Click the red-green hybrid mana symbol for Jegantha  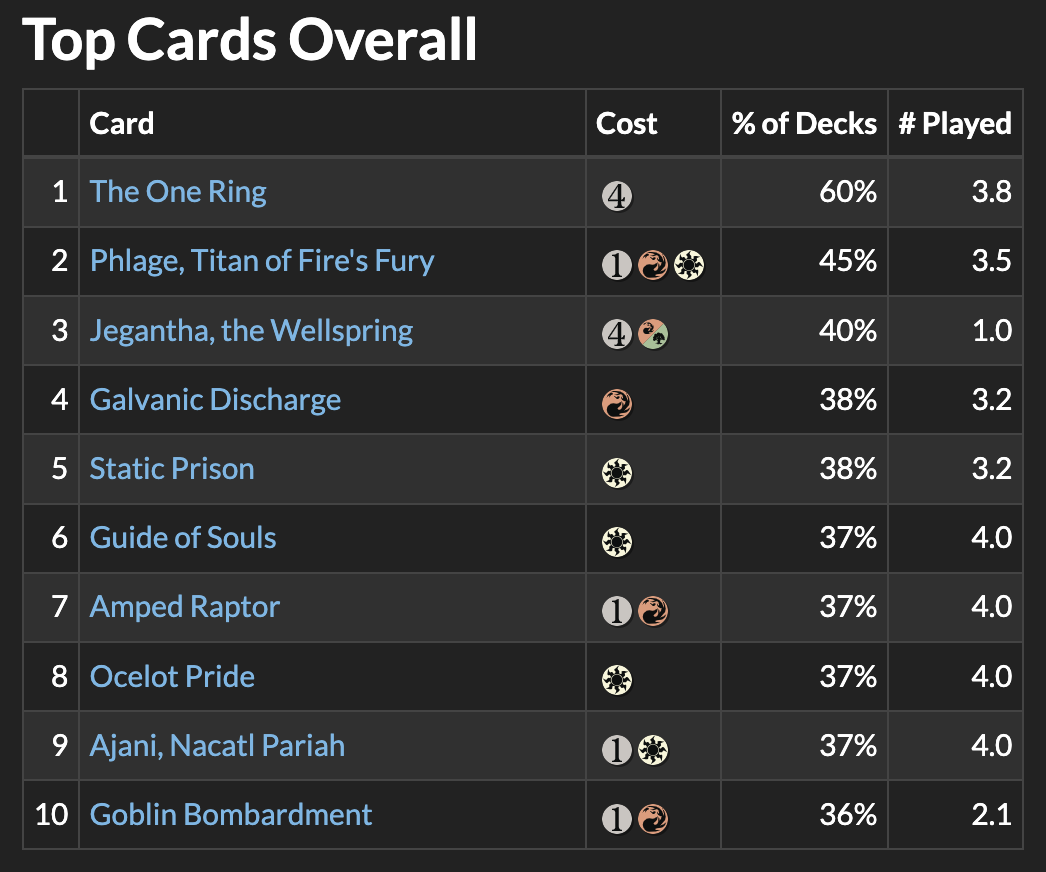653,334
